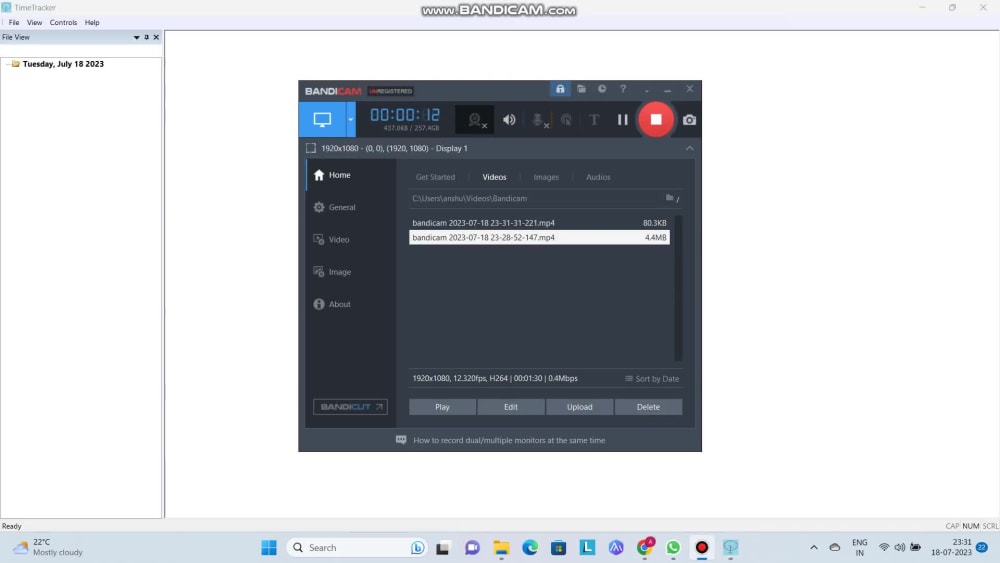1000x563 pixels.
Task: Collapse the Bandicam panel with the chevron
Action: [x=689, y=148]
